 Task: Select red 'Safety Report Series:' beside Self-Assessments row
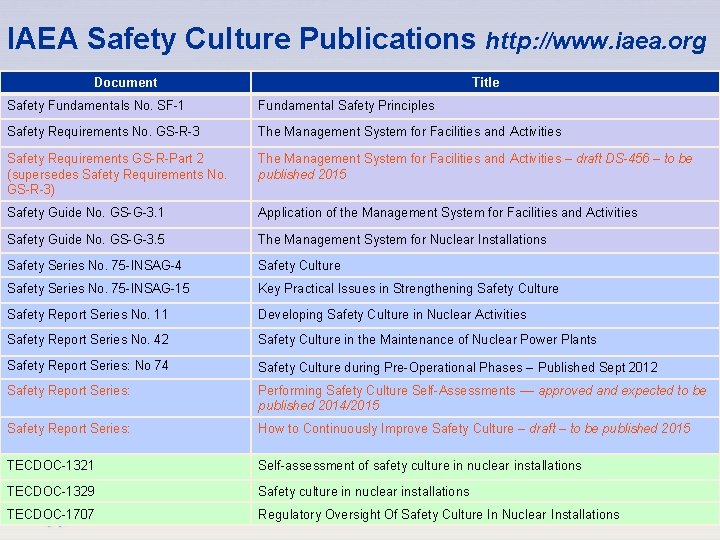(125, 398)
